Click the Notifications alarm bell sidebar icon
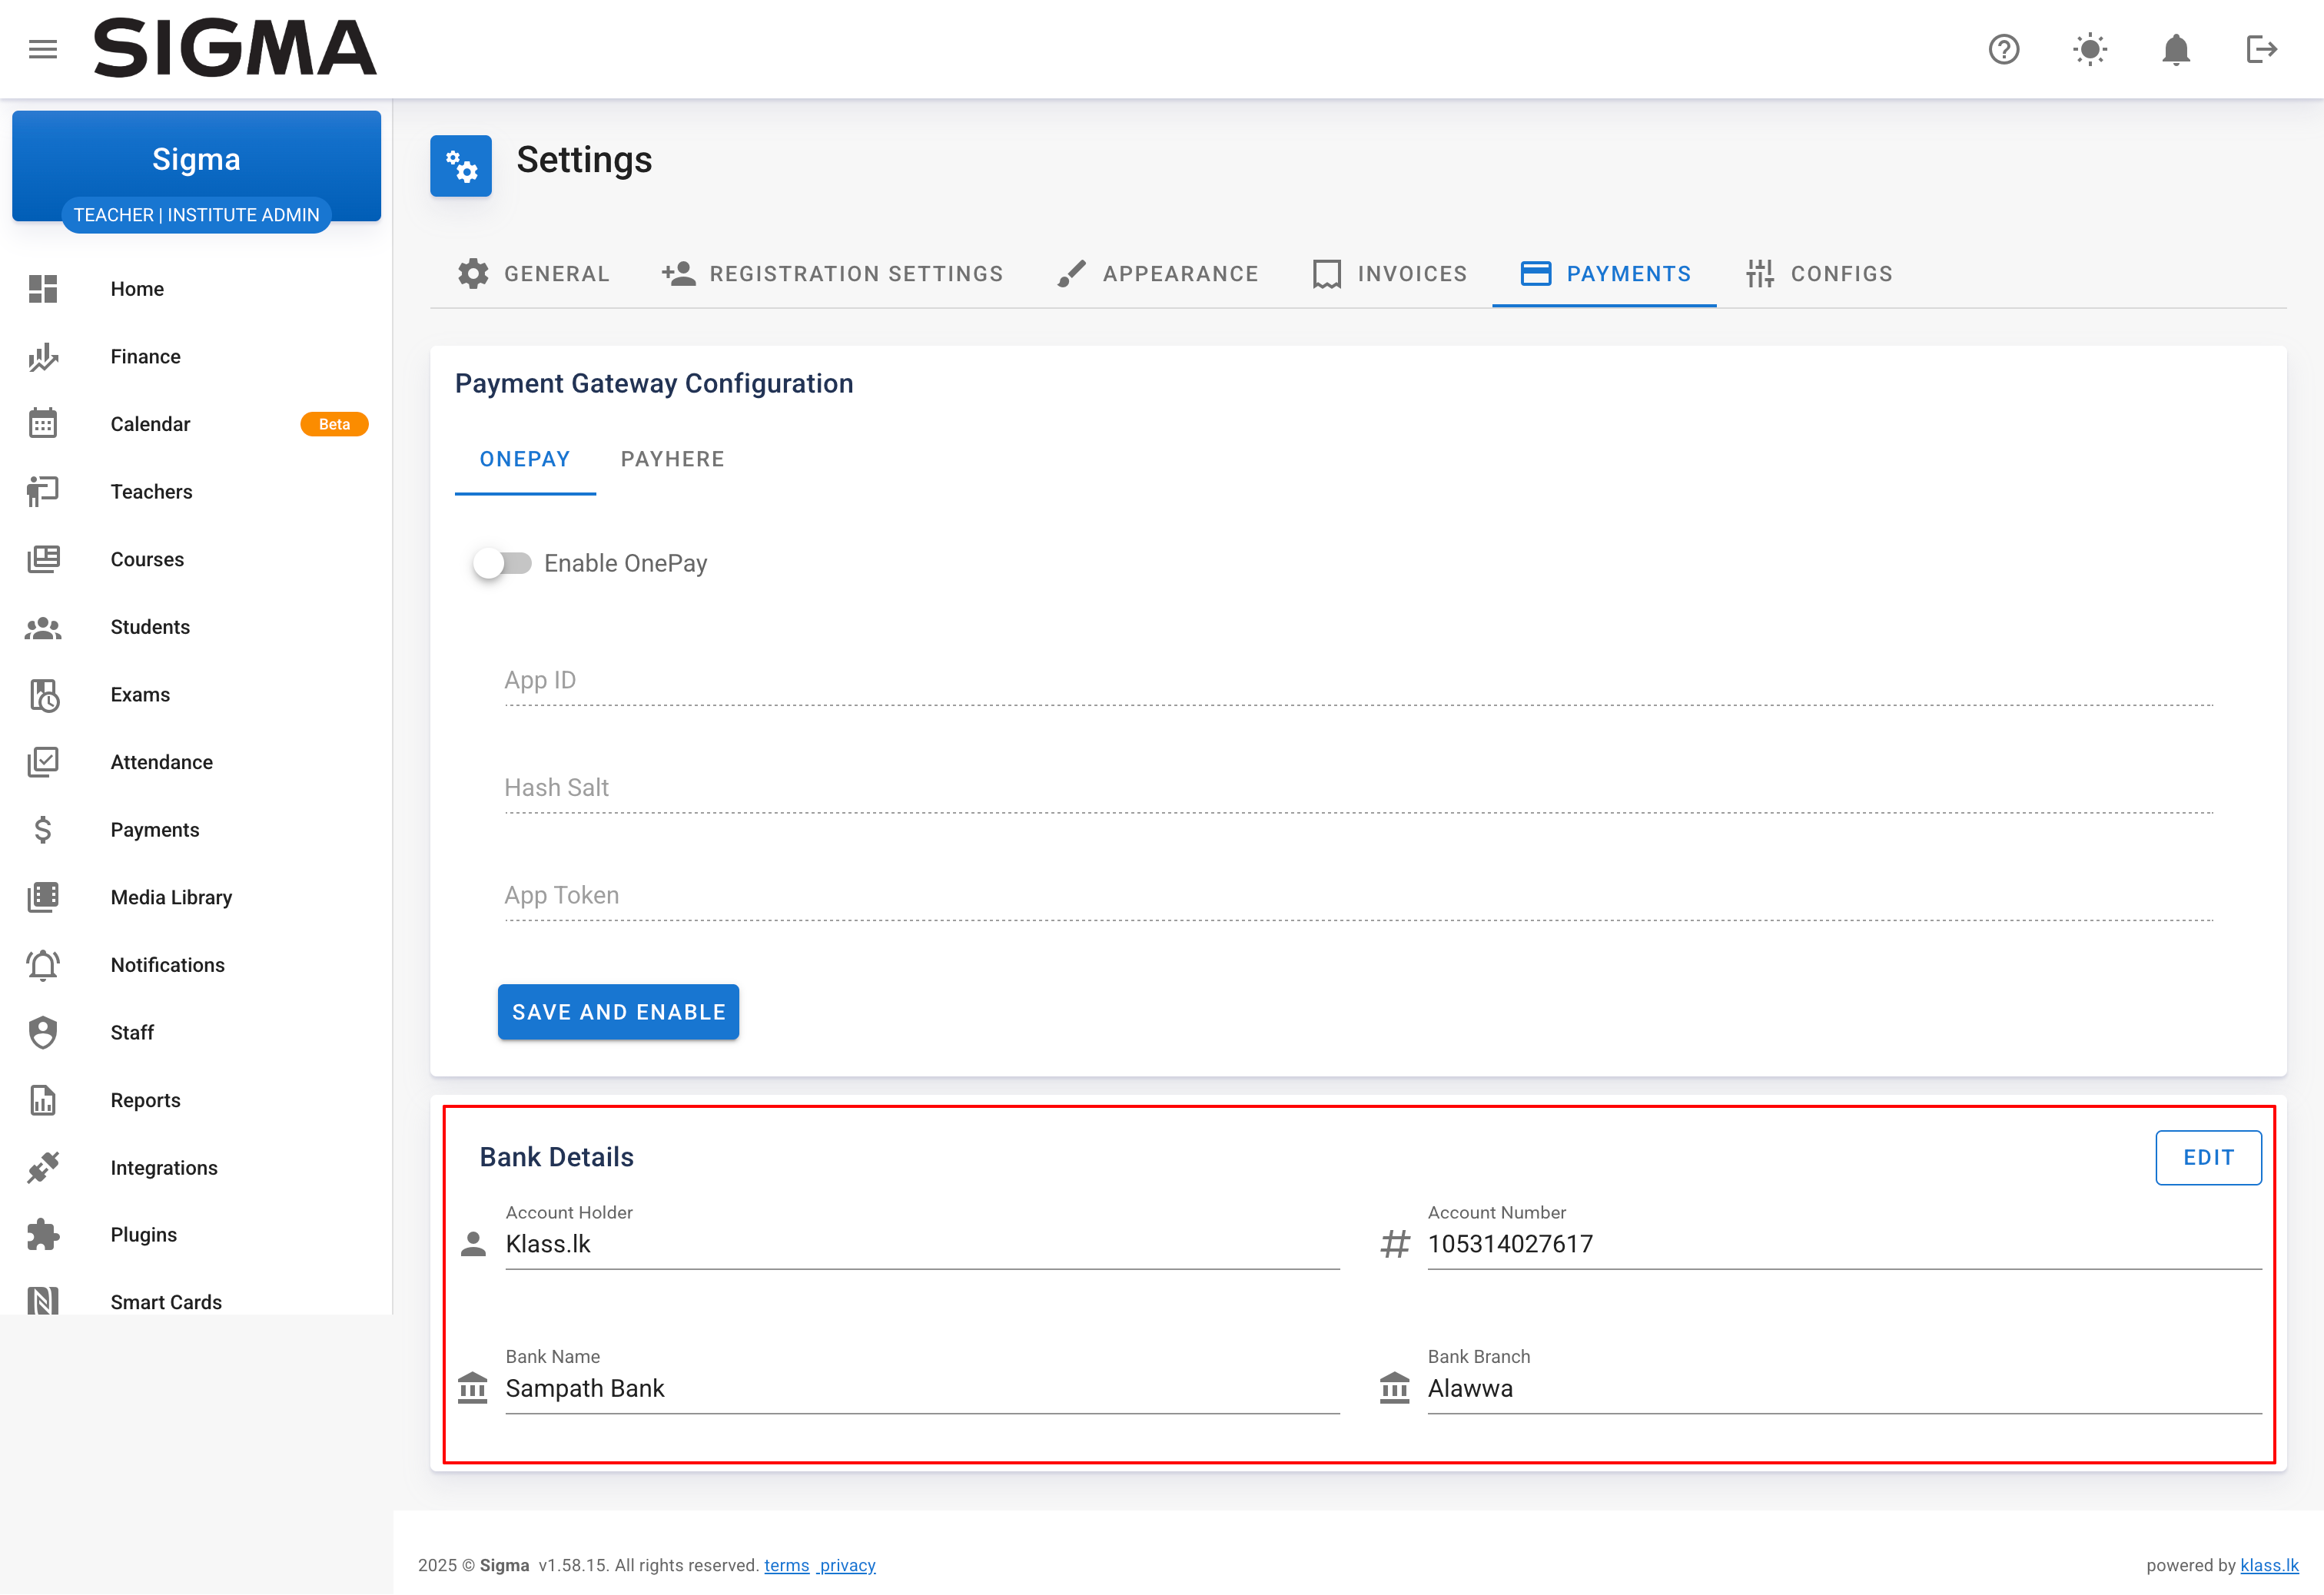Image resolution: width=2324 pixels, height=1595 pixels. click(43, 965)
